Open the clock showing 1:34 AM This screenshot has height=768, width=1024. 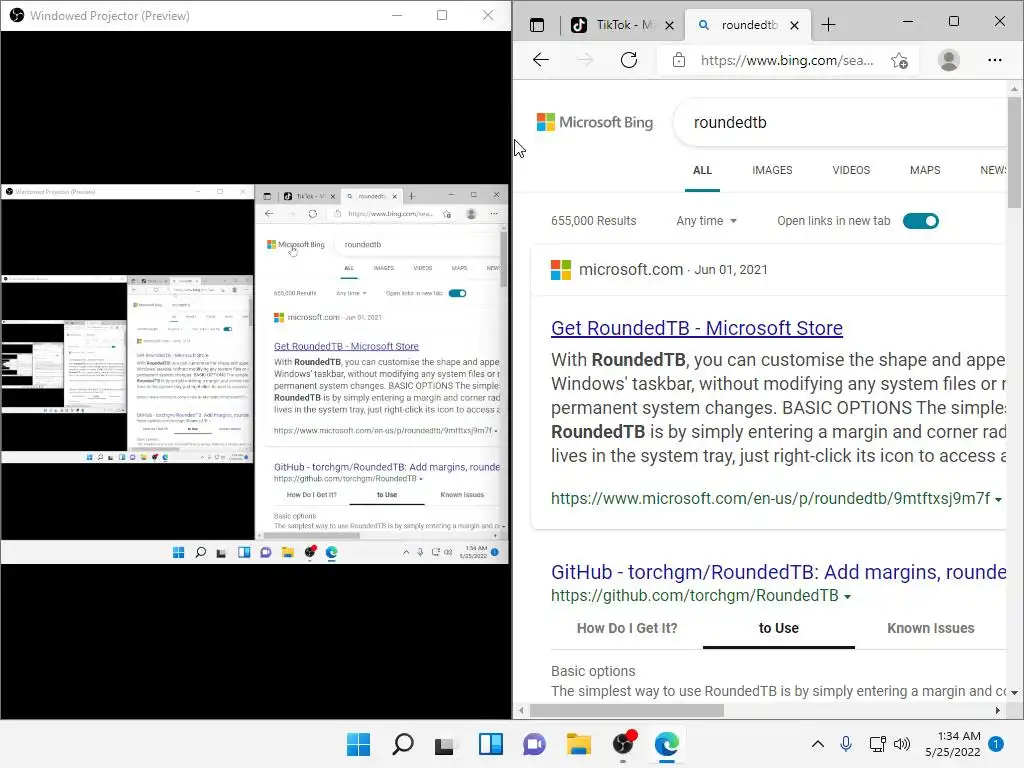click(953, 744)
